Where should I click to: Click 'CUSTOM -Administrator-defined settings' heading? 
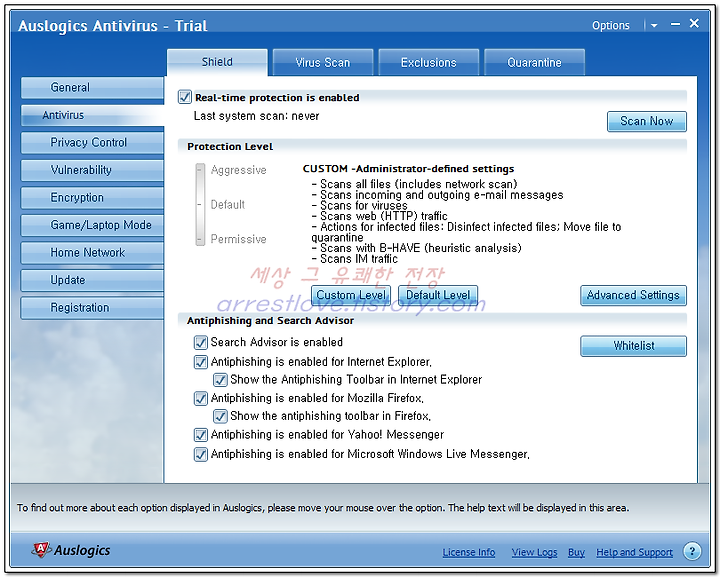tap(408, 169)
